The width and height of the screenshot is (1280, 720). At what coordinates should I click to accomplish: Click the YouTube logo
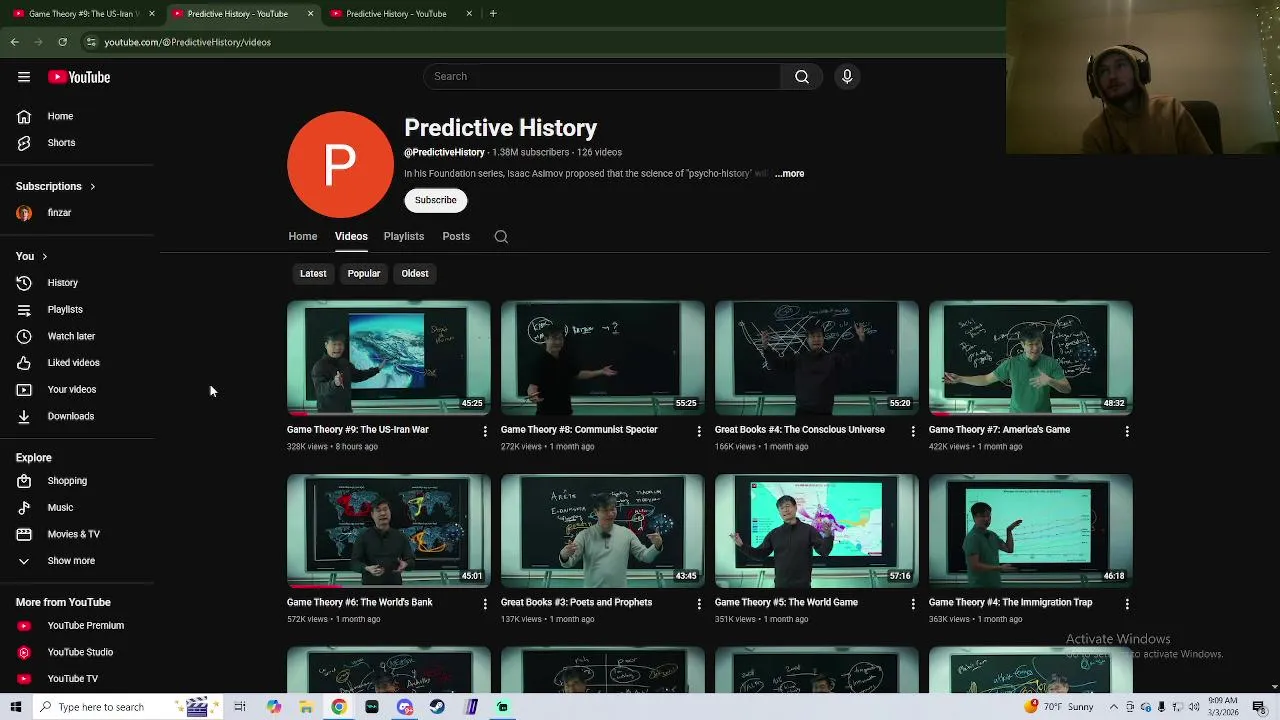[79, 77]
